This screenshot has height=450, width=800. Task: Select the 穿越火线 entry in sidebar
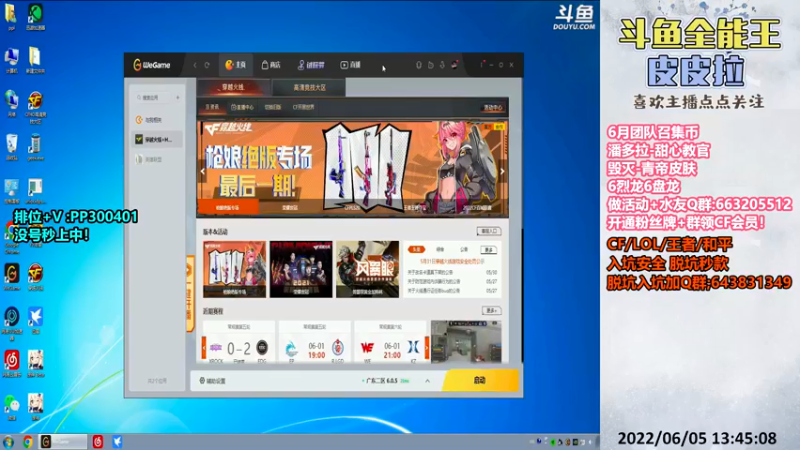point(157,139)
